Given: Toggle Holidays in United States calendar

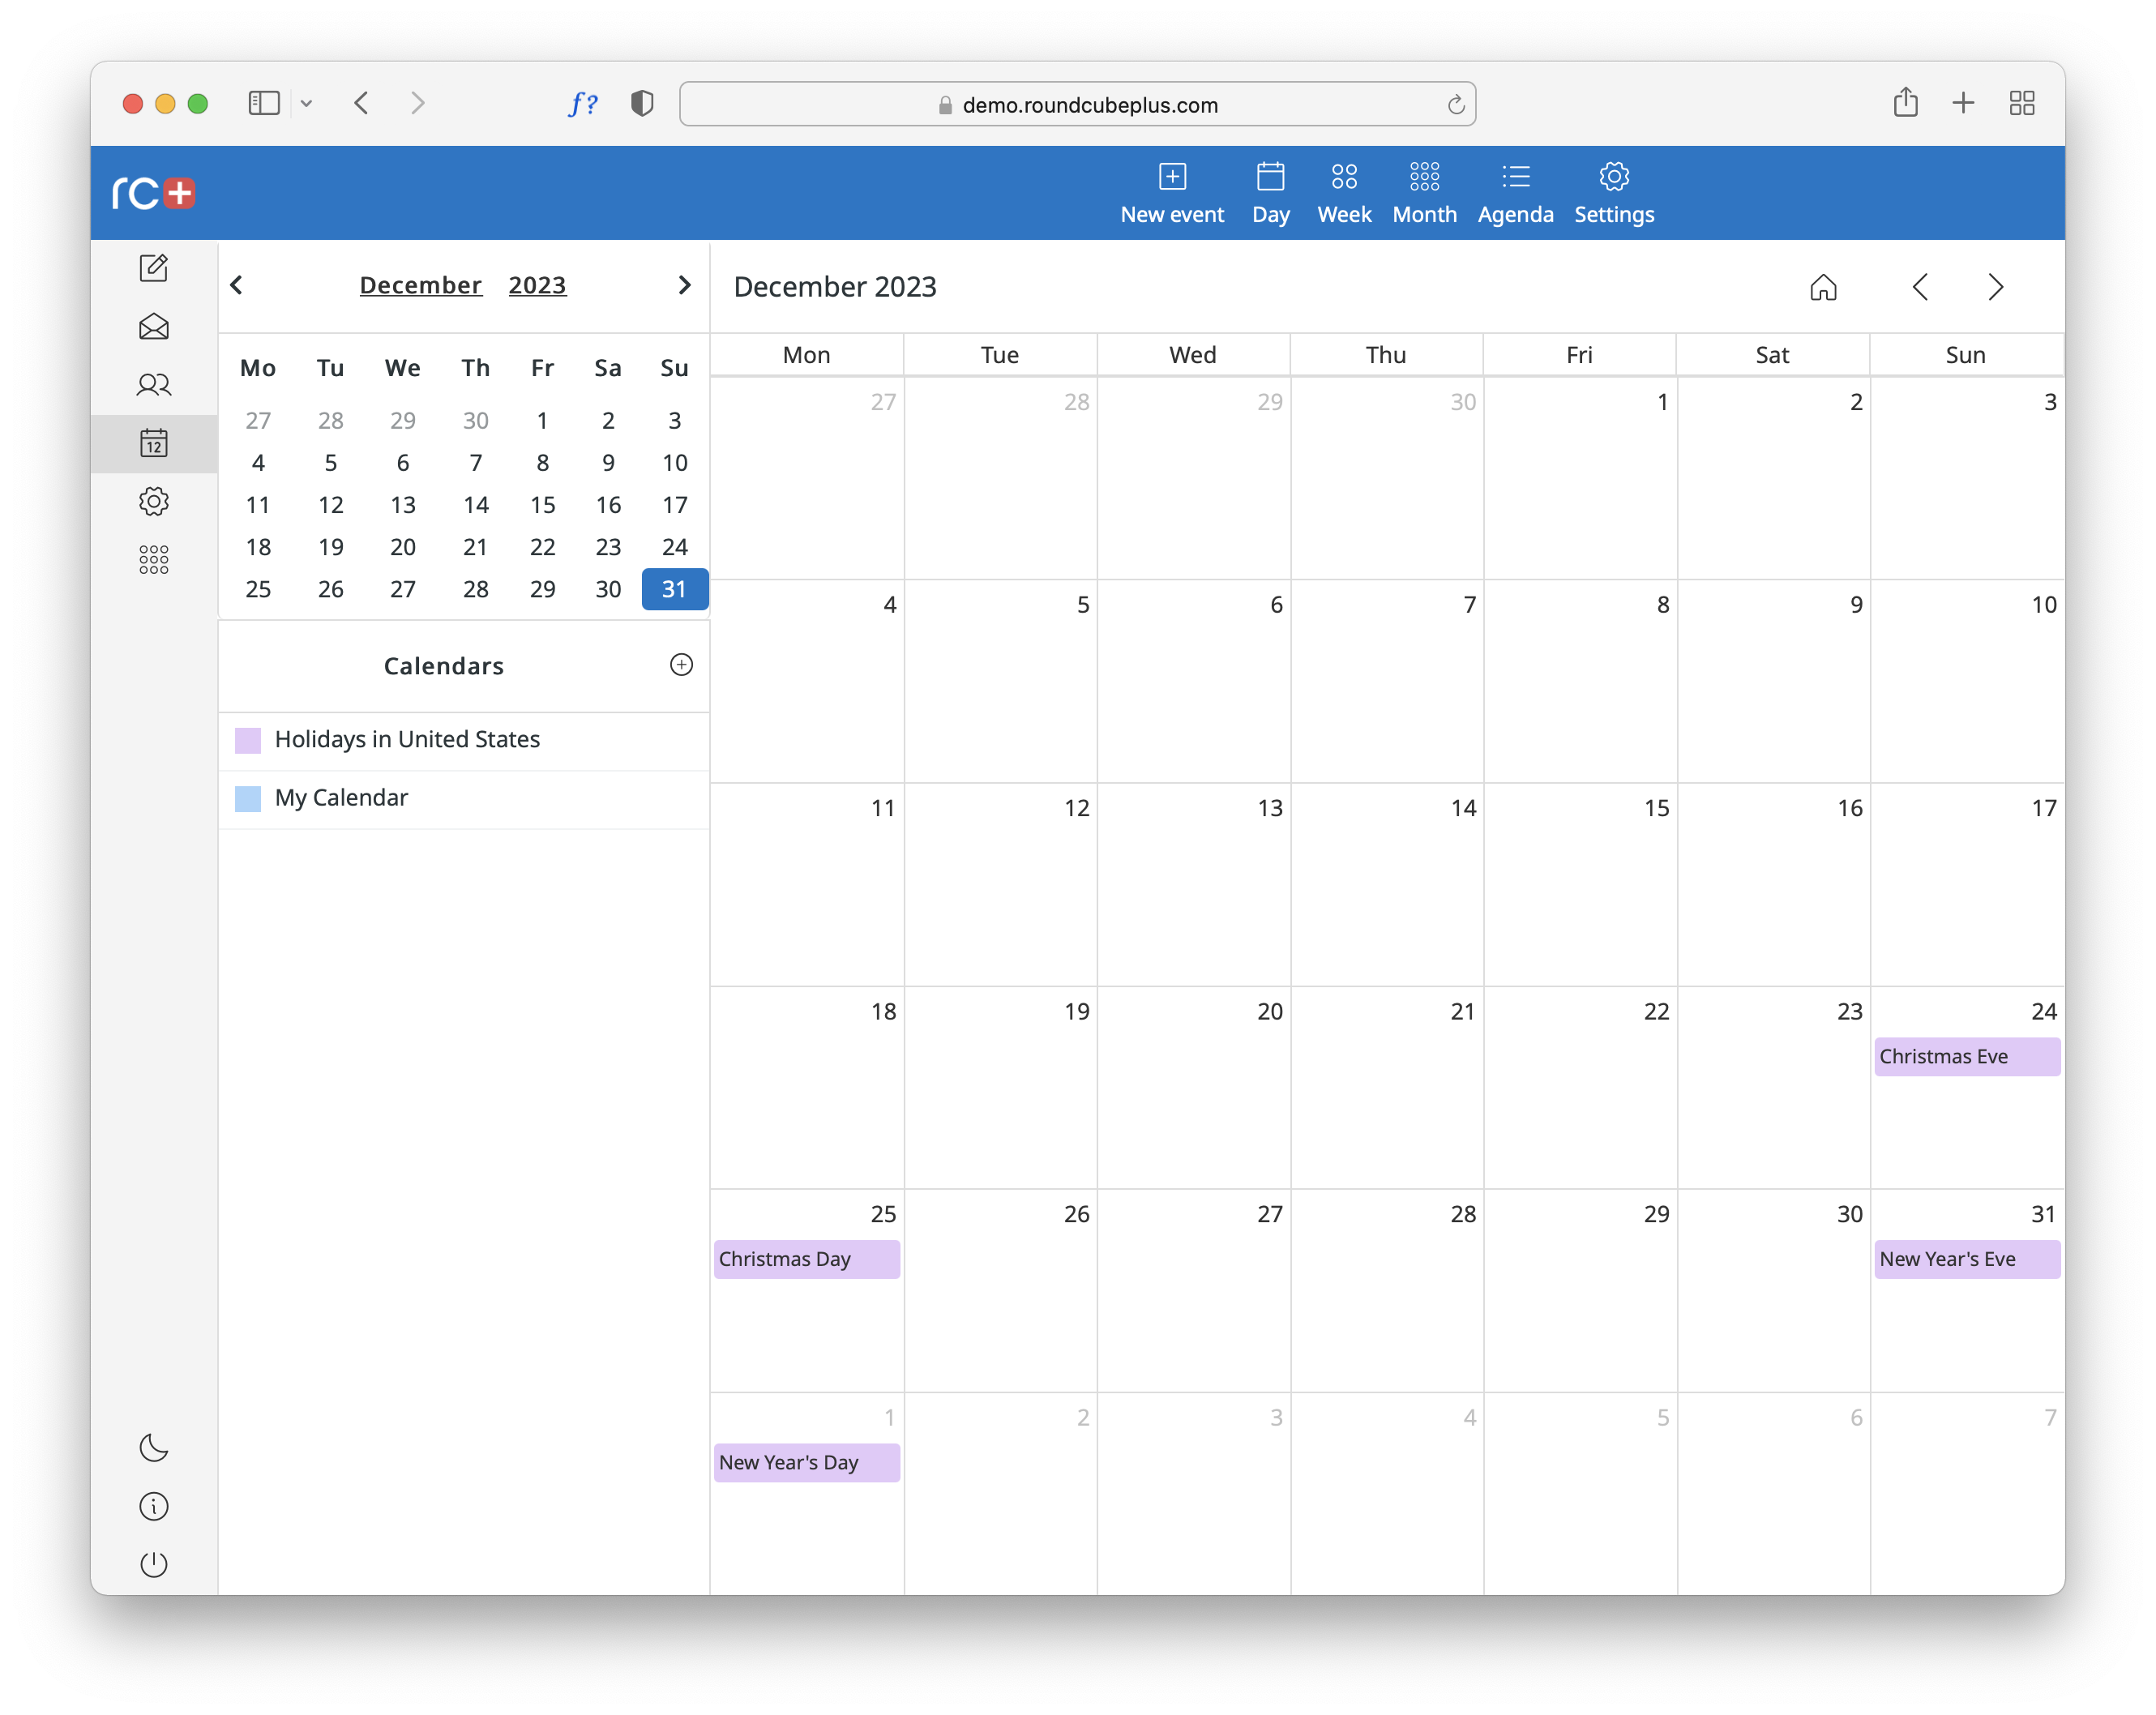Looking at the screenshot, I should coord(247,740).
